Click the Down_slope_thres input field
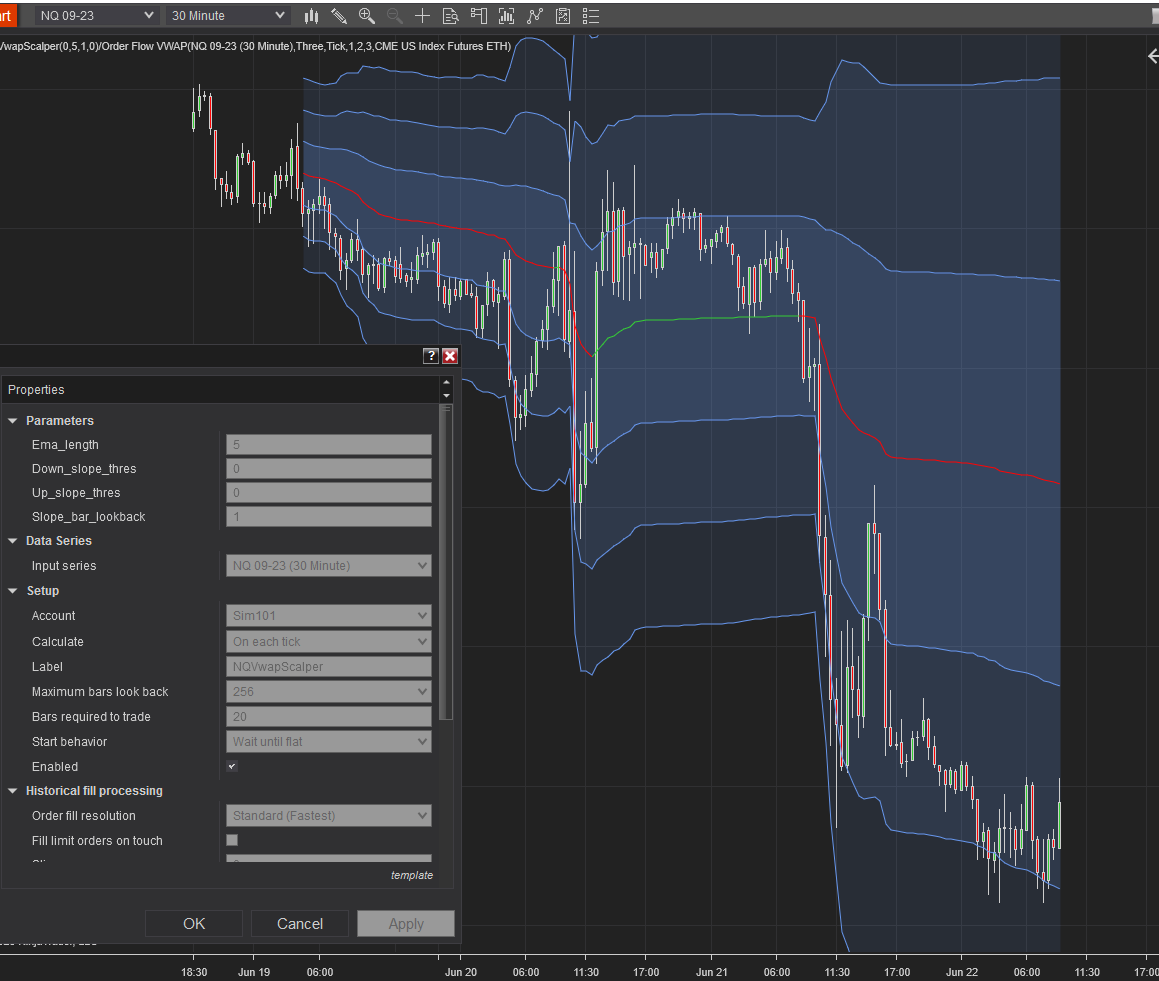This screenshot has width=1159, height=981. [x=328, y=469]
